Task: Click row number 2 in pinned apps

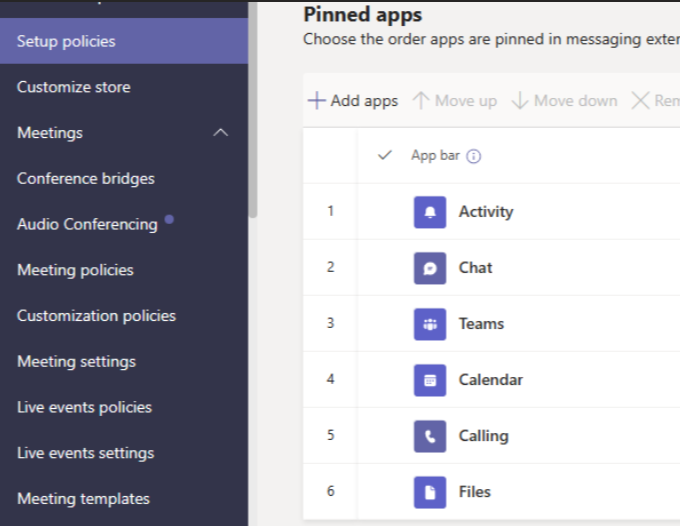Action: [x=330, y=267]
